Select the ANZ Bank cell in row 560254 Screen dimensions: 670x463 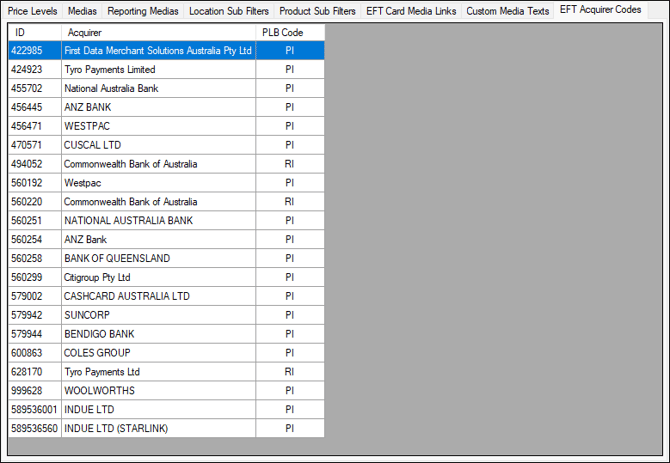click(159, 239)
